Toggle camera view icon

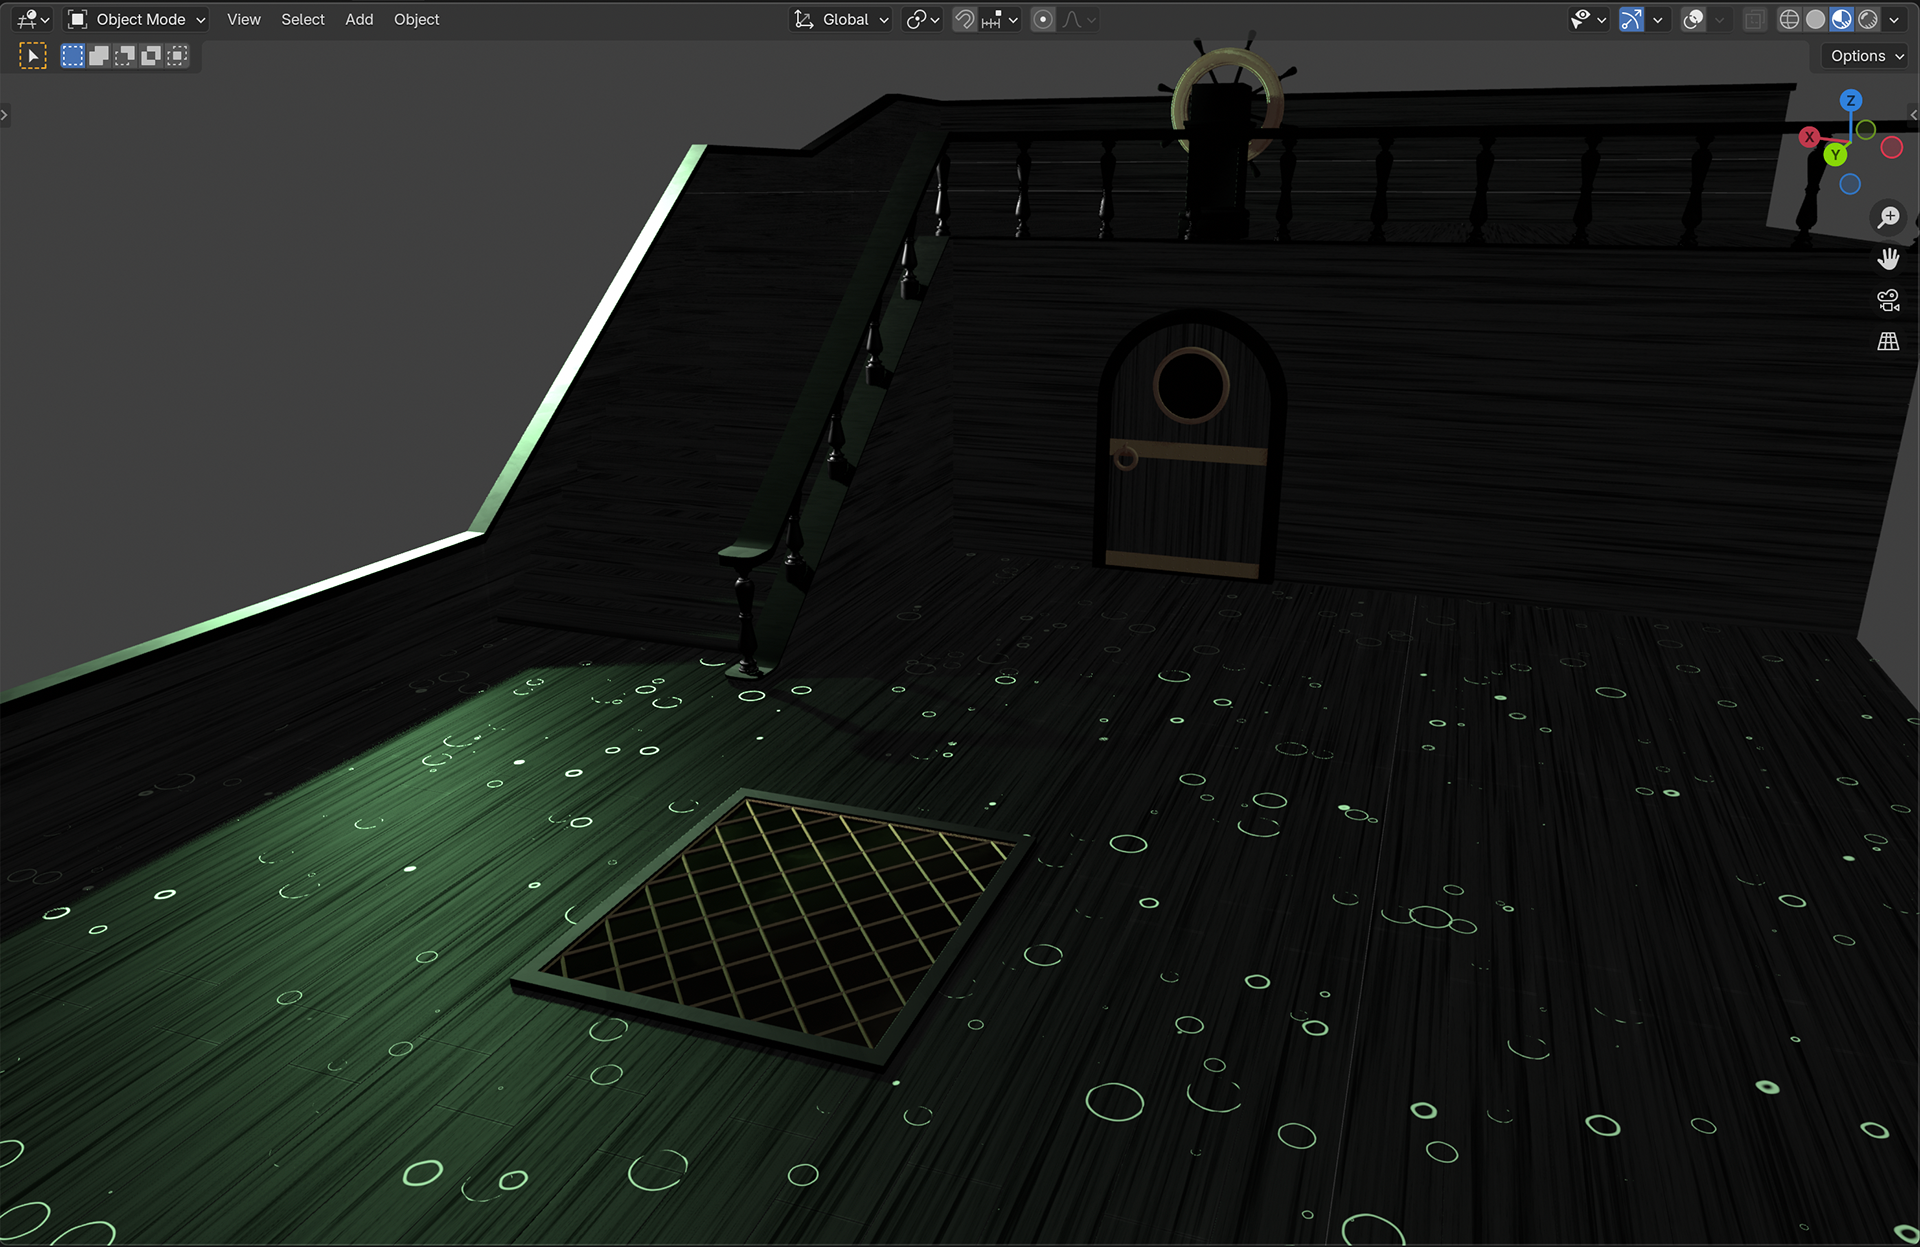(x=1888, y=300)
